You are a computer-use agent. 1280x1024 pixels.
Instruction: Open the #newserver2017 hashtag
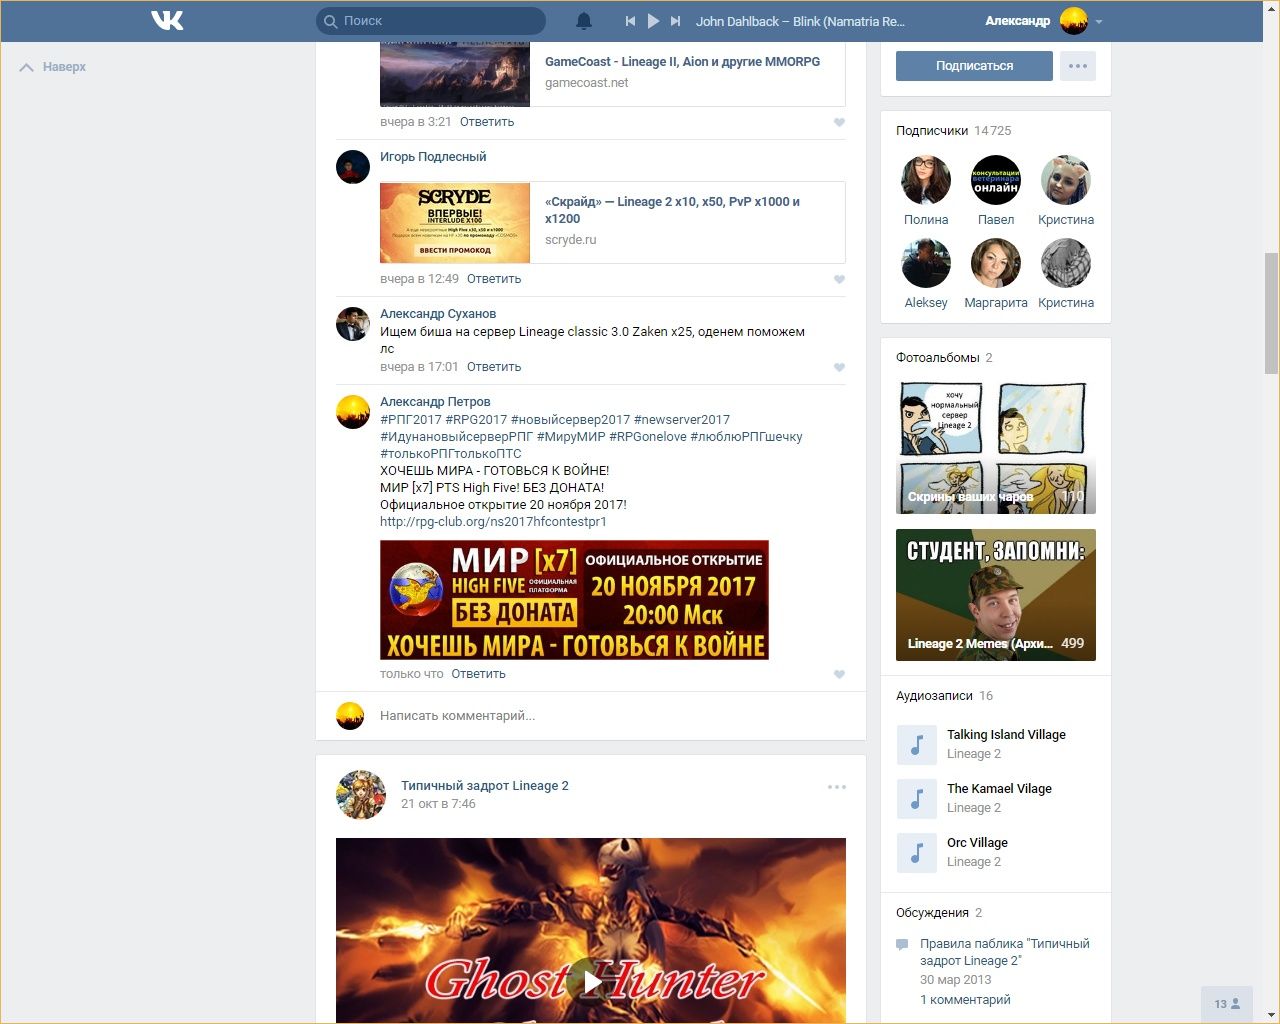(x=682, y=420)
